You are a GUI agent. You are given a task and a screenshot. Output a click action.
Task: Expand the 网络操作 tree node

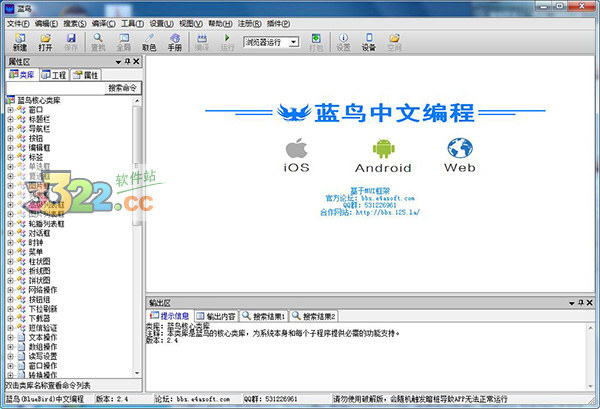pyautogui.click(x=10, y=290)
